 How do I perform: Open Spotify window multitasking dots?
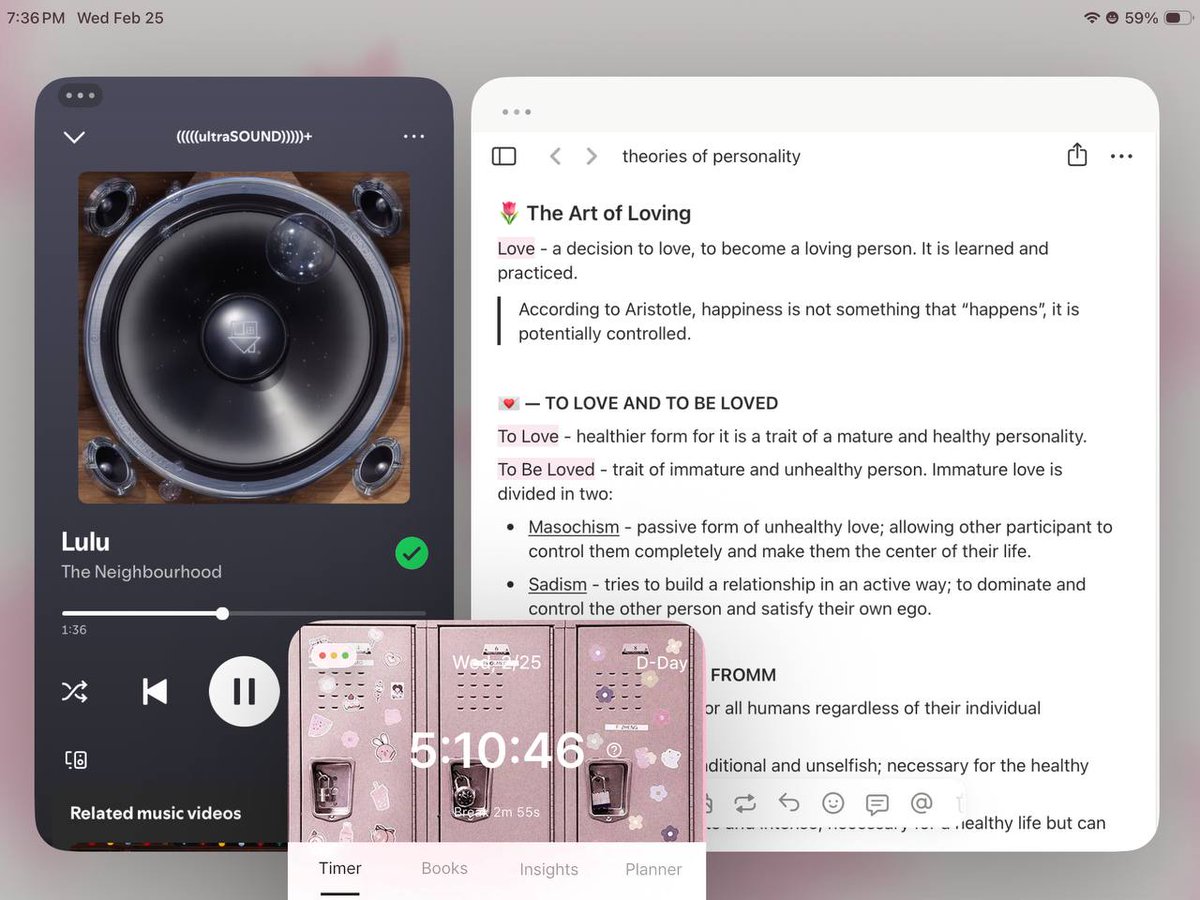80,96
